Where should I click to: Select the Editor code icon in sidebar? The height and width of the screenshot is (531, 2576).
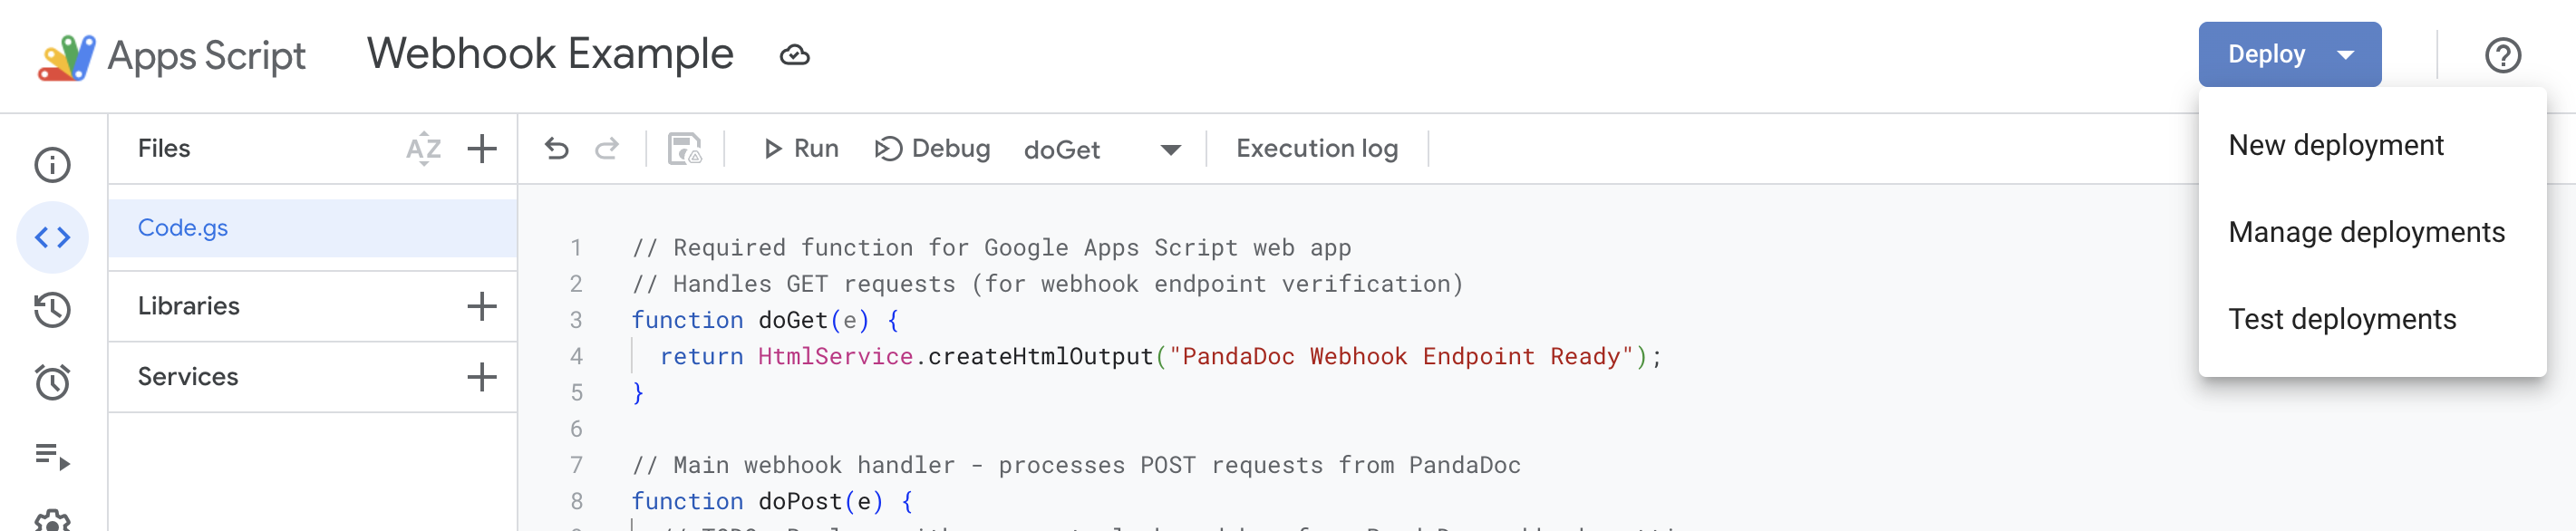52,237
